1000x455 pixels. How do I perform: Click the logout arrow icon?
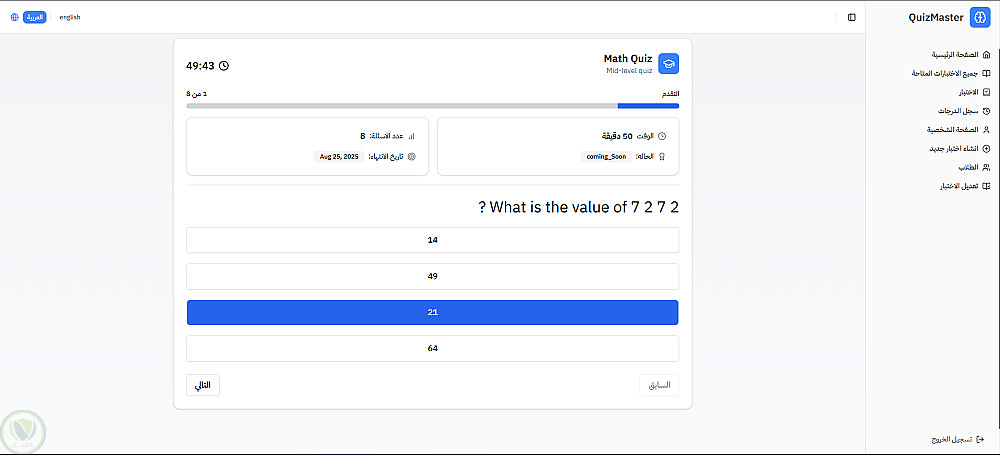(x=991, y=439)
